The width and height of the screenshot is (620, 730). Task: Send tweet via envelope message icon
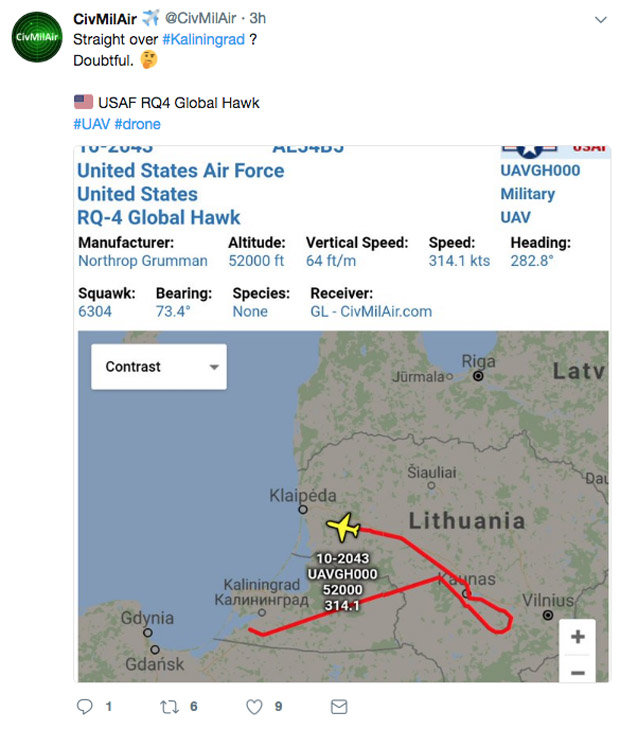click(x=339, y=707)
